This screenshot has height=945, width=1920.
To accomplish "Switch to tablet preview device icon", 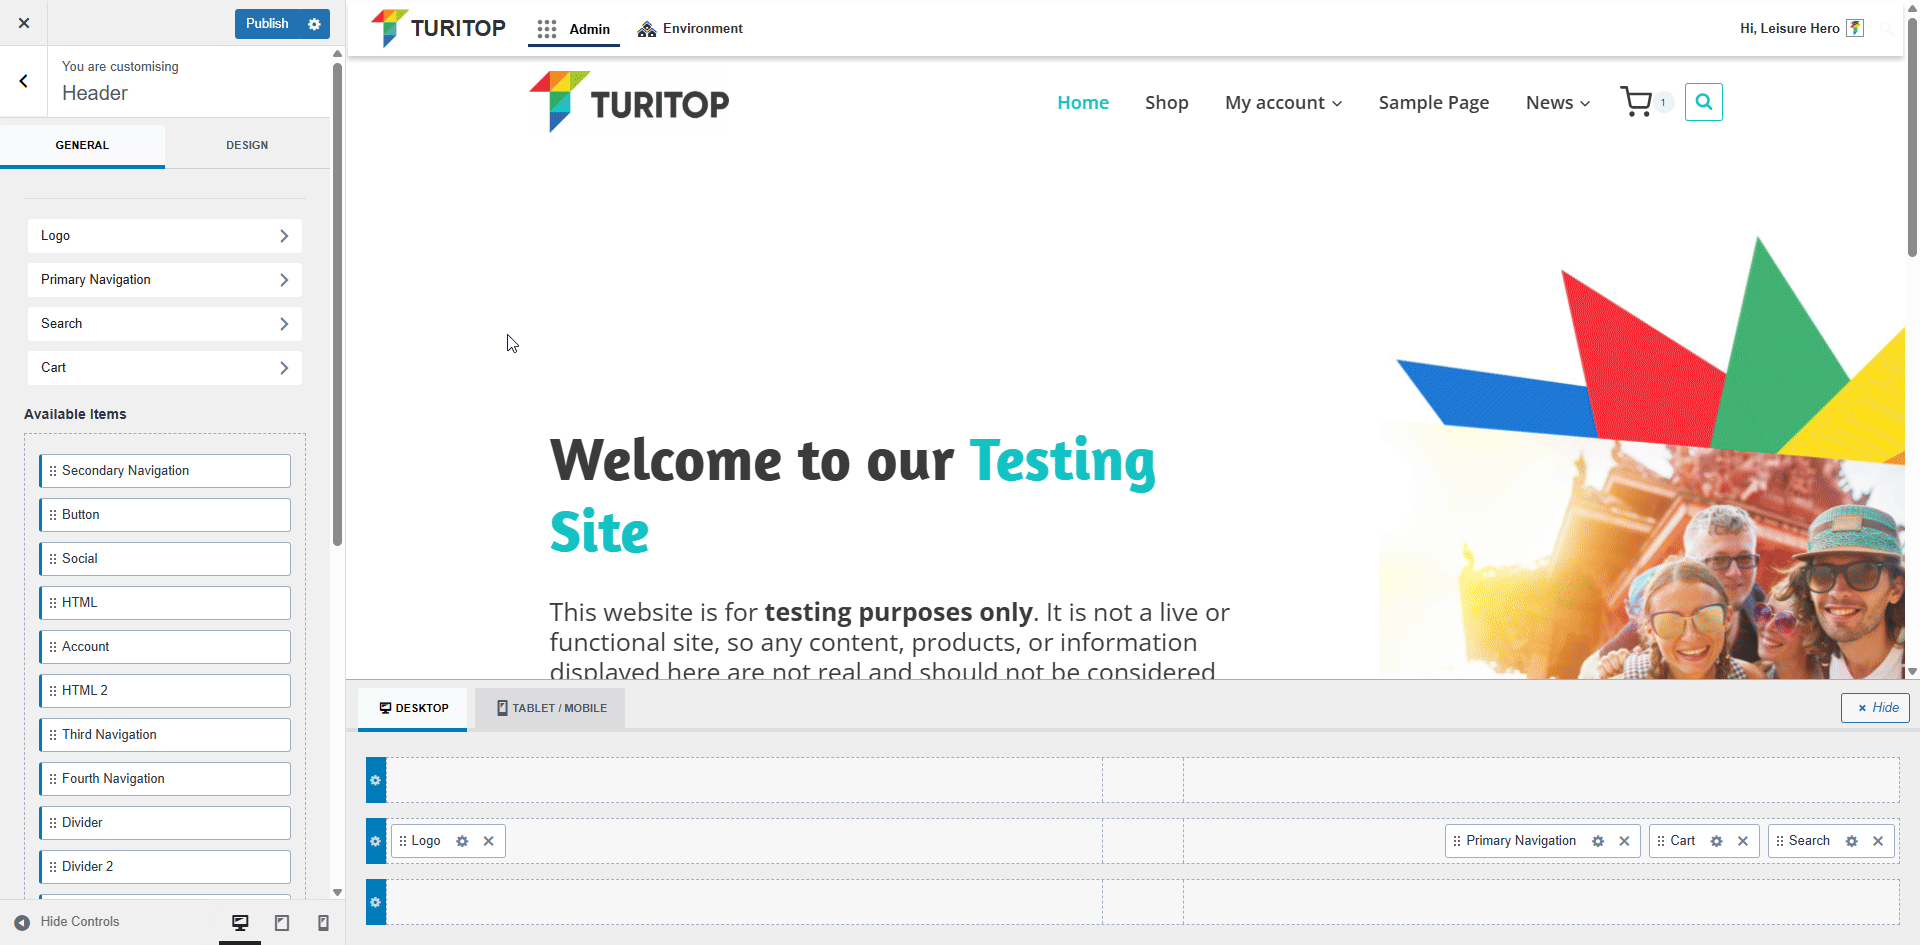I will 282,923.
